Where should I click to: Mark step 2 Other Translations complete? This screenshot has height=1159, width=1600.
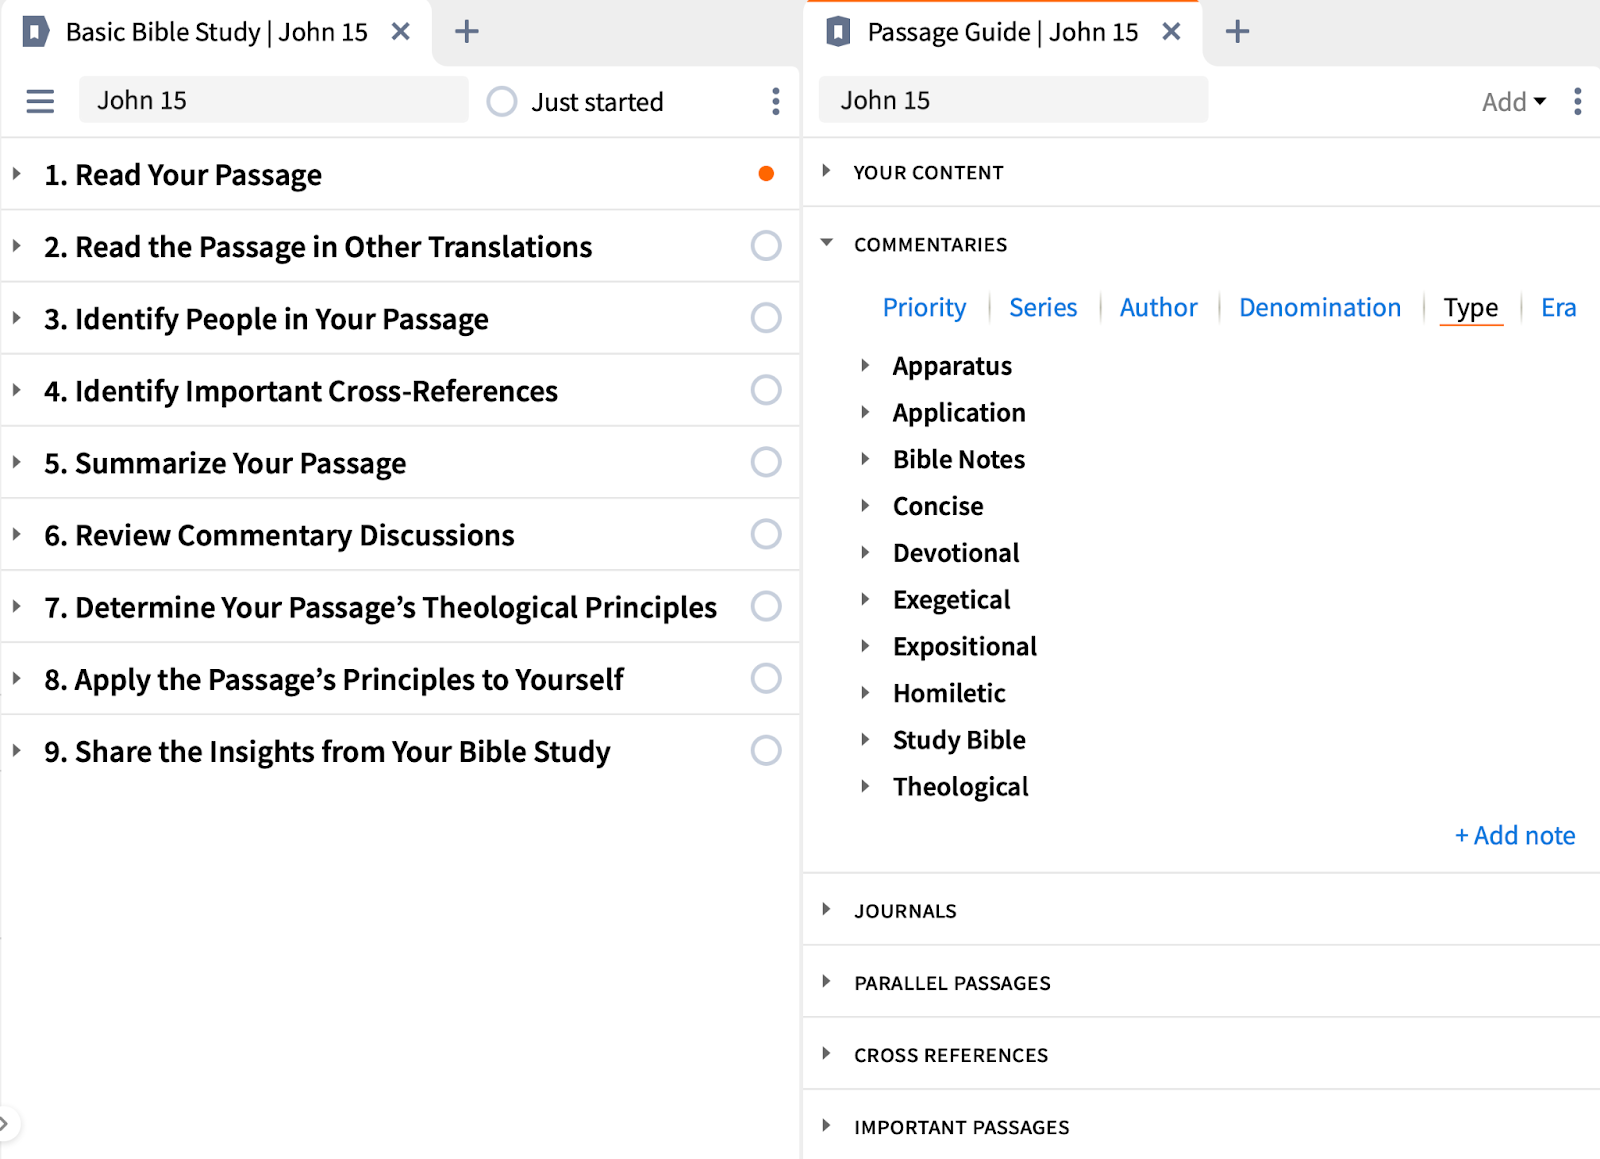click(766, 246)
